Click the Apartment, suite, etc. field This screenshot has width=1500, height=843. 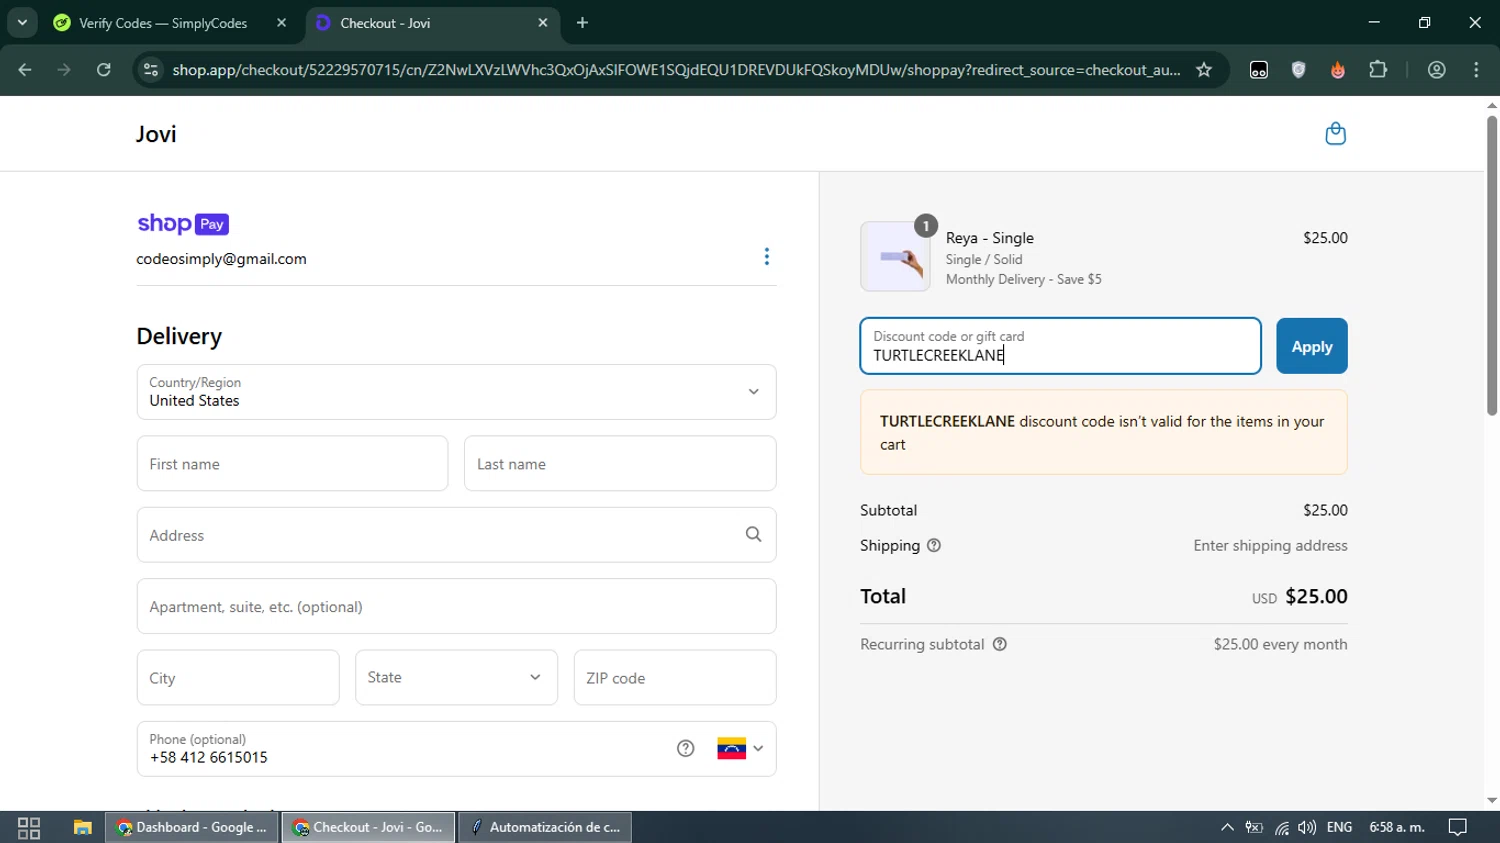coord(456,606)
